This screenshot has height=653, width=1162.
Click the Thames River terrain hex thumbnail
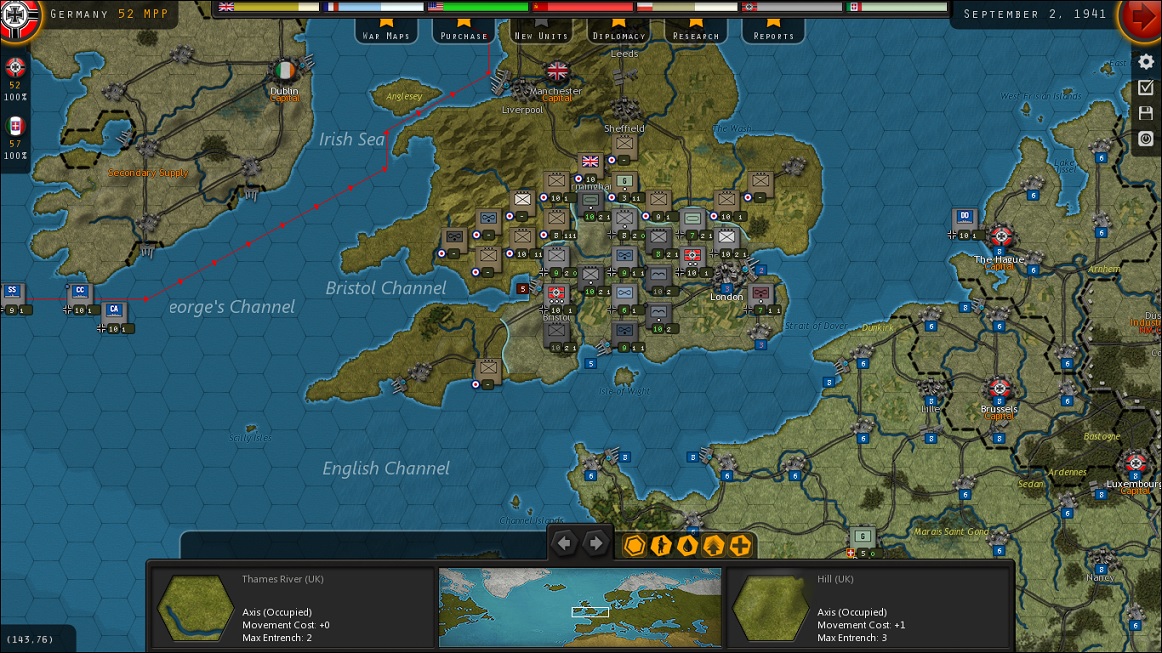(x=196, y=608)
